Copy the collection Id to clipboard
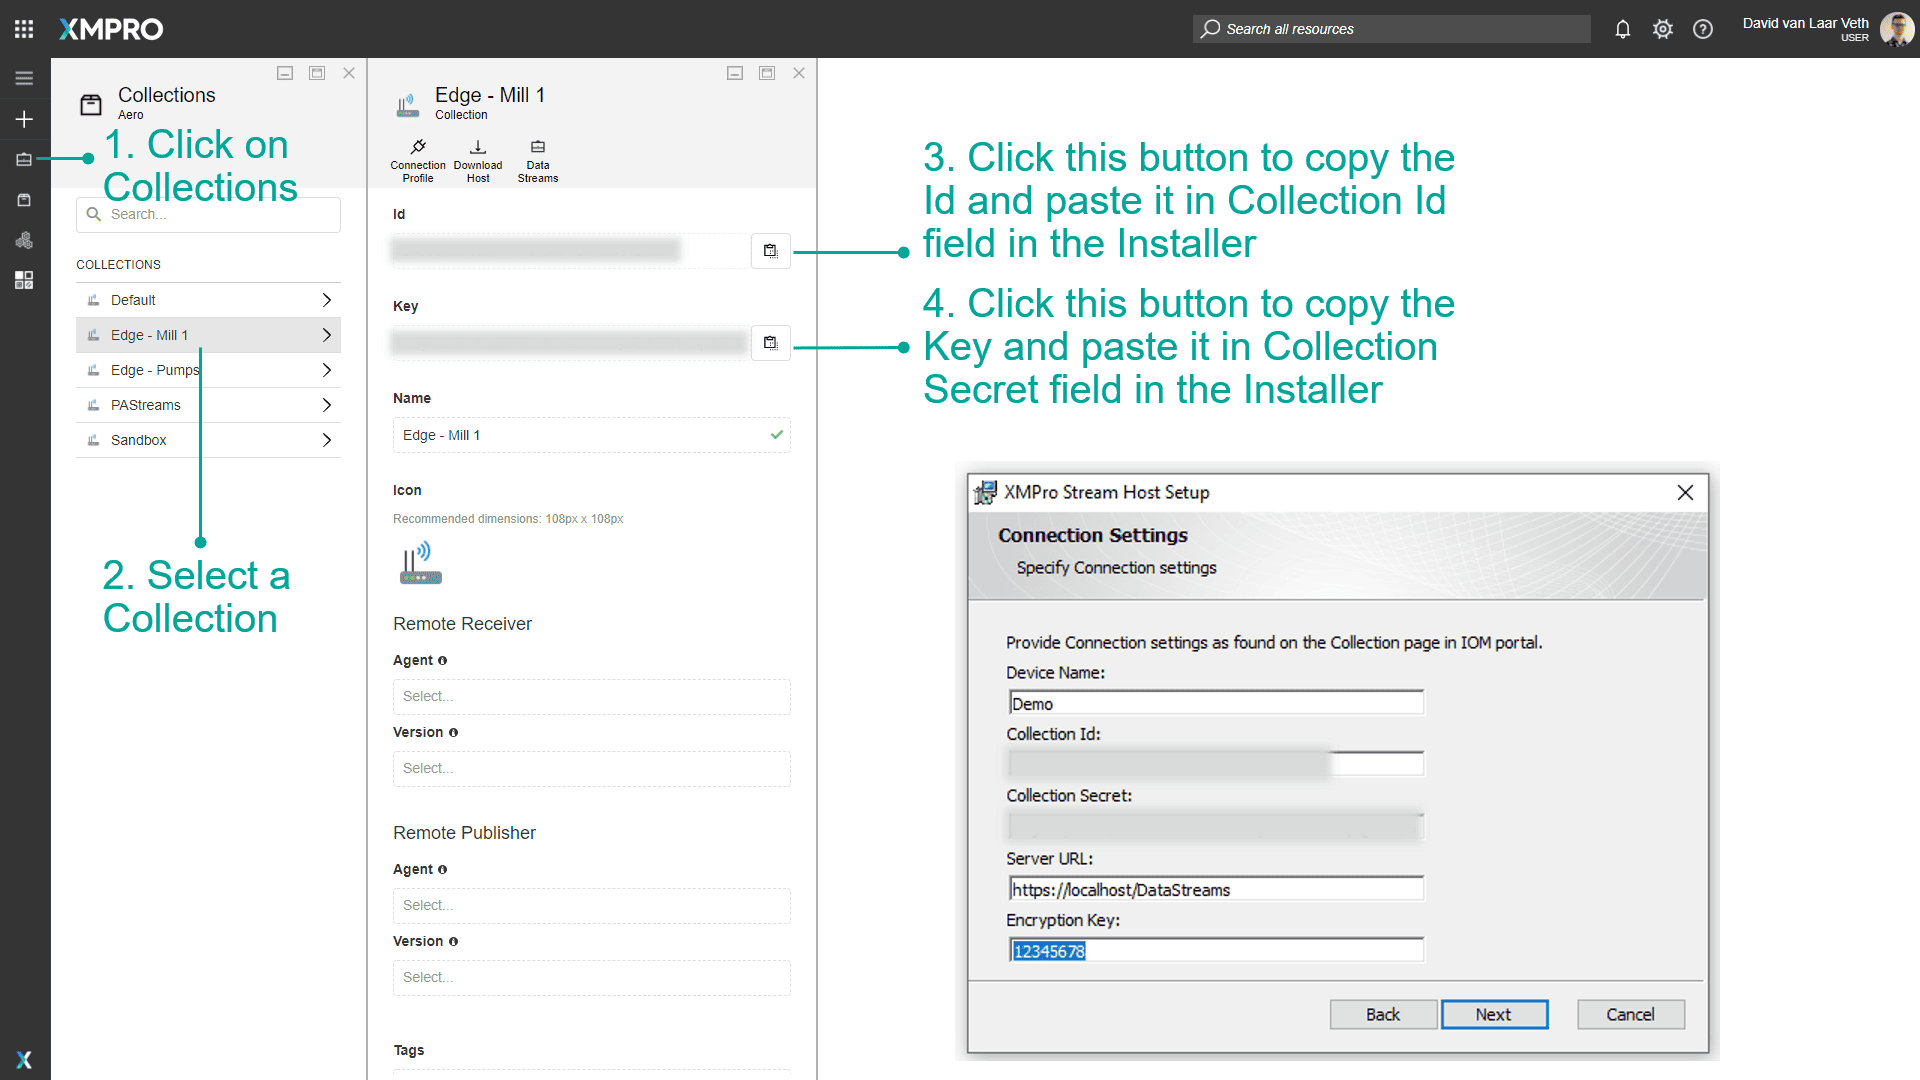The height and width of the screenshot is (1080, 1920). 770,251
